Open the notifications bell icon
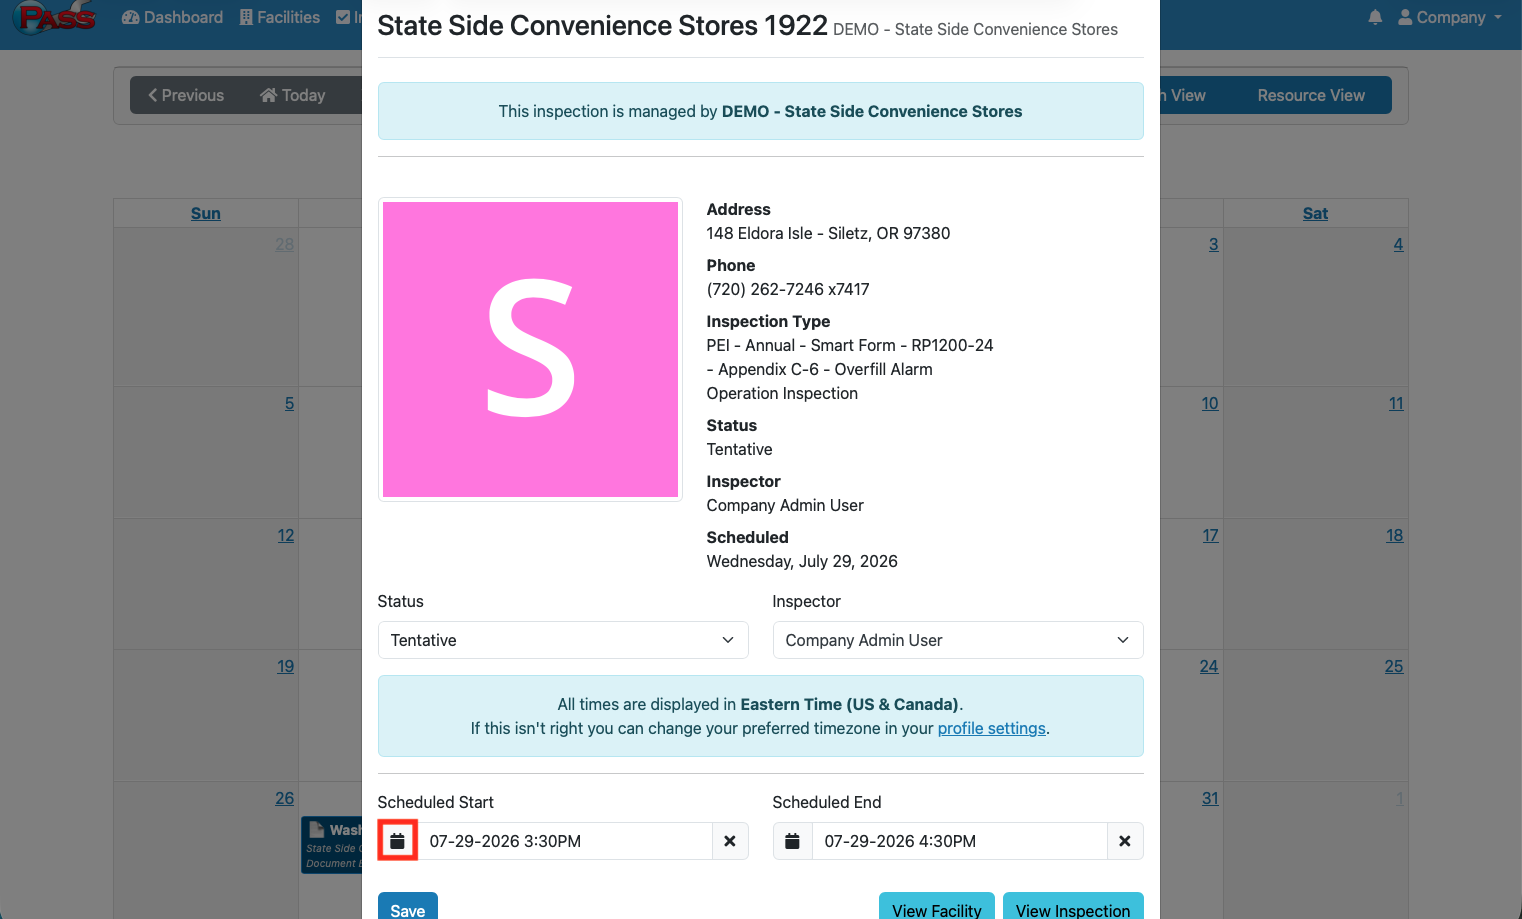This screenshot has height=919, width=1522. (1375, 17)
